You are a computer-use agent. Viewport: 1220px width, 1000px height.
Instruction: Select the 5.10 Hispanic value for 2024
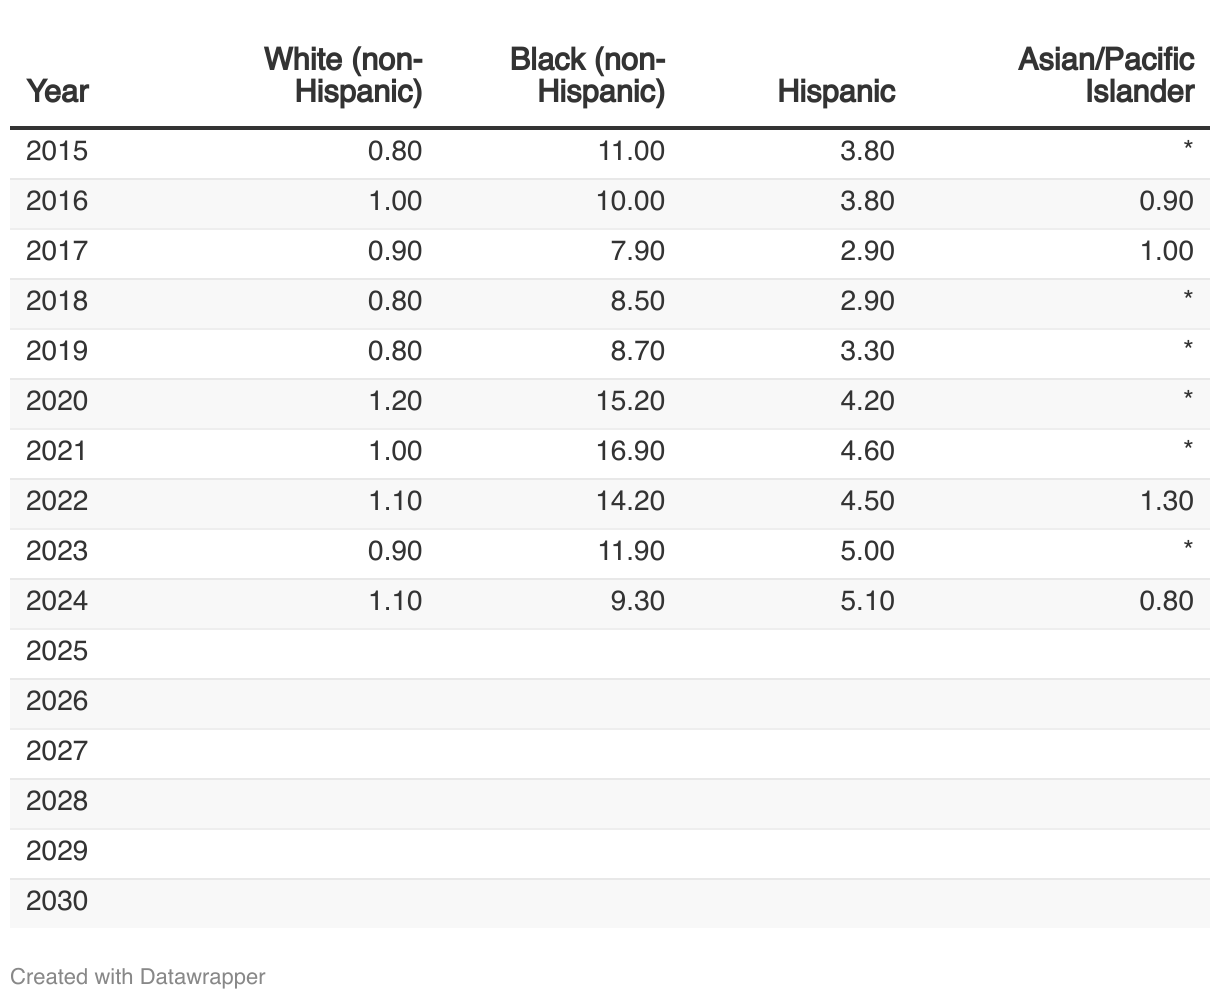click(867, 601)
